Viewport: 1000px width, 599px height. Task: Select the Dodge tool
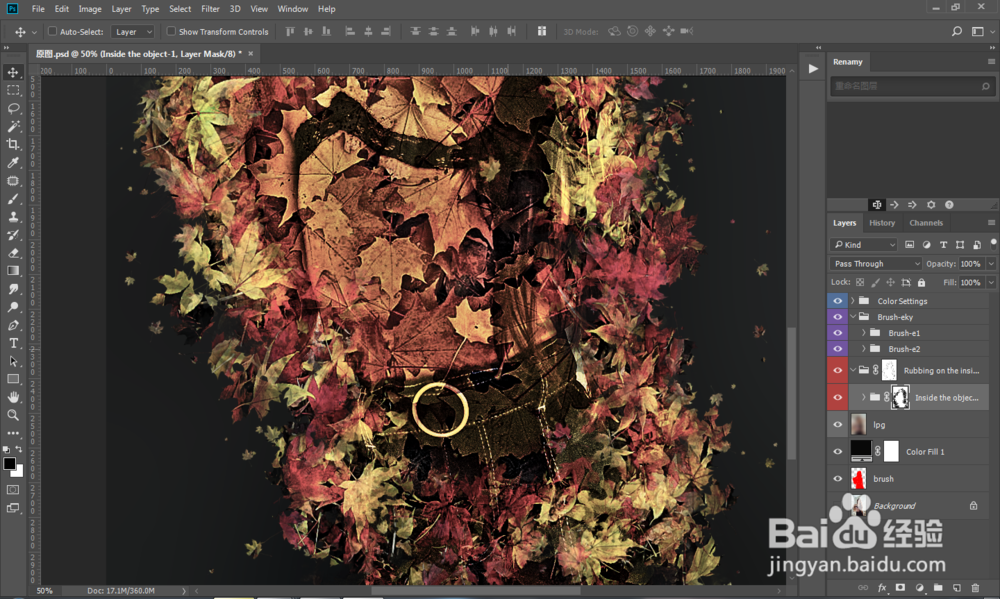[13, 307]
